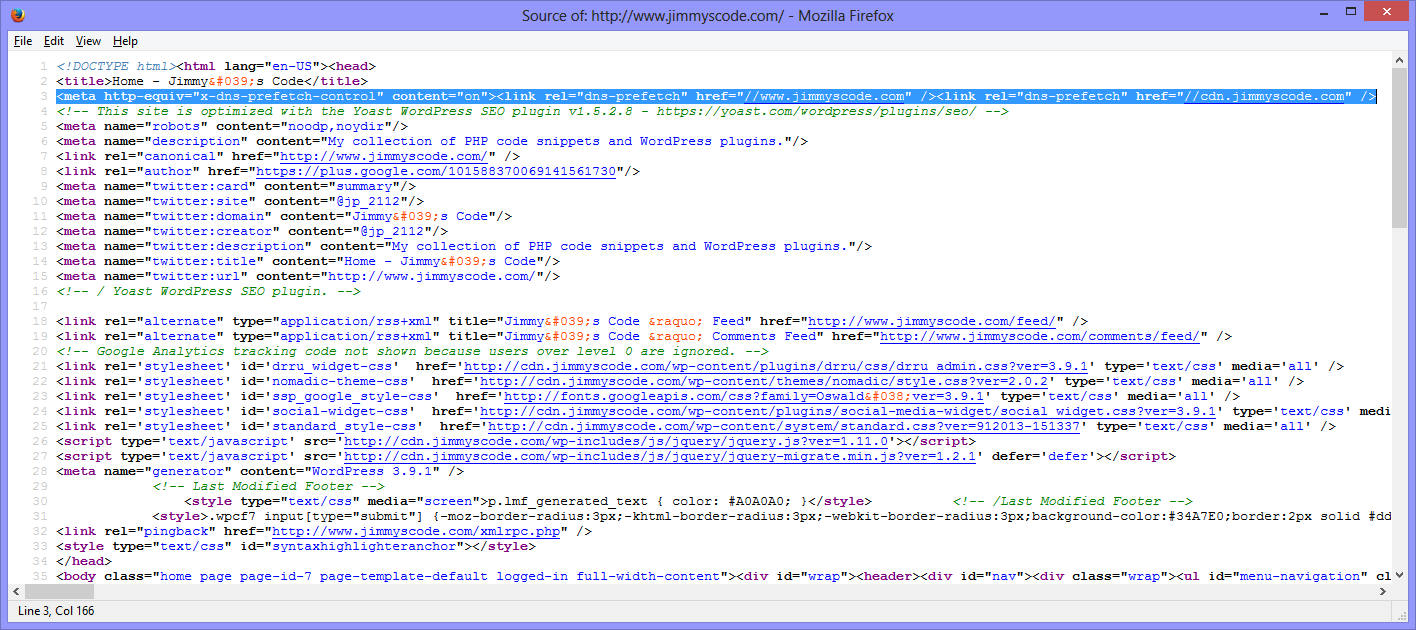
Task: Click the horizontal scrollbar thumb
Action: pyautogui.click(x=58, y=591)
